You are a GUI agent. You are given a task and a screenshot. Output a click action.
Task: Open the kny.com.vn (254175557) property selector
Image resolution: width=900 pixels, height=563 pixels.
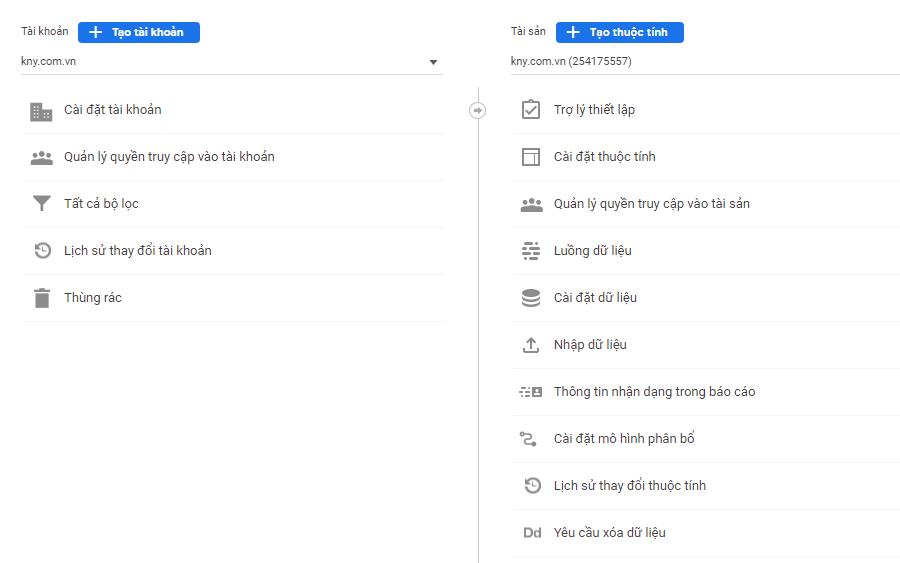[x=705, y=61]
